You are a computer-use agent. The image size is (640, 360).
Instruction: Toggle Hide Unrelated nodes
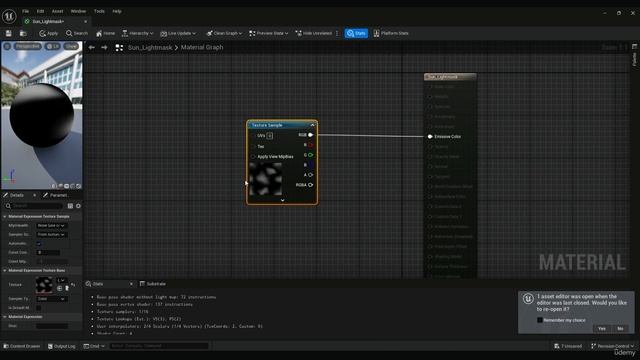click(x=313, y=33)
